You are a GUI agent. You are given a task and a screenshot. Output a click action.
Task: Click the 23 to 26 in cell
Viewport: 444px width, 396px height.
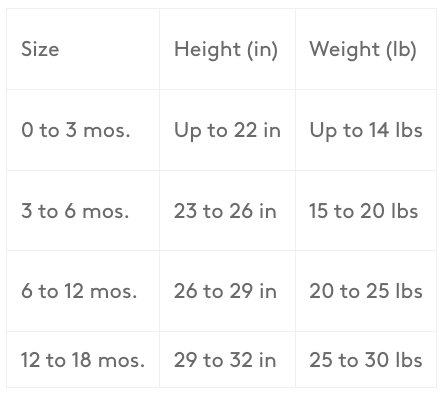(227, 211)
